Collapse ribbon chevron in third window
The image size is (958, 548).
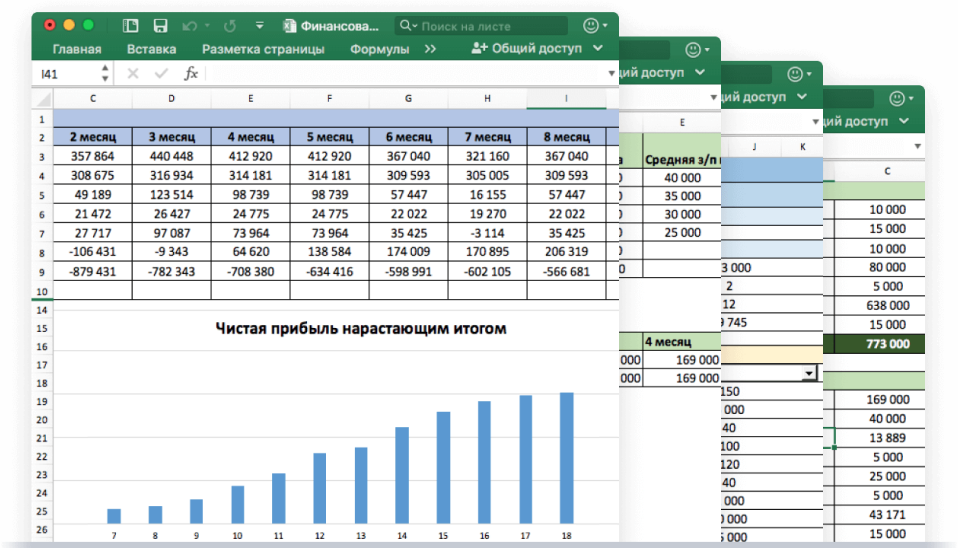802,97
